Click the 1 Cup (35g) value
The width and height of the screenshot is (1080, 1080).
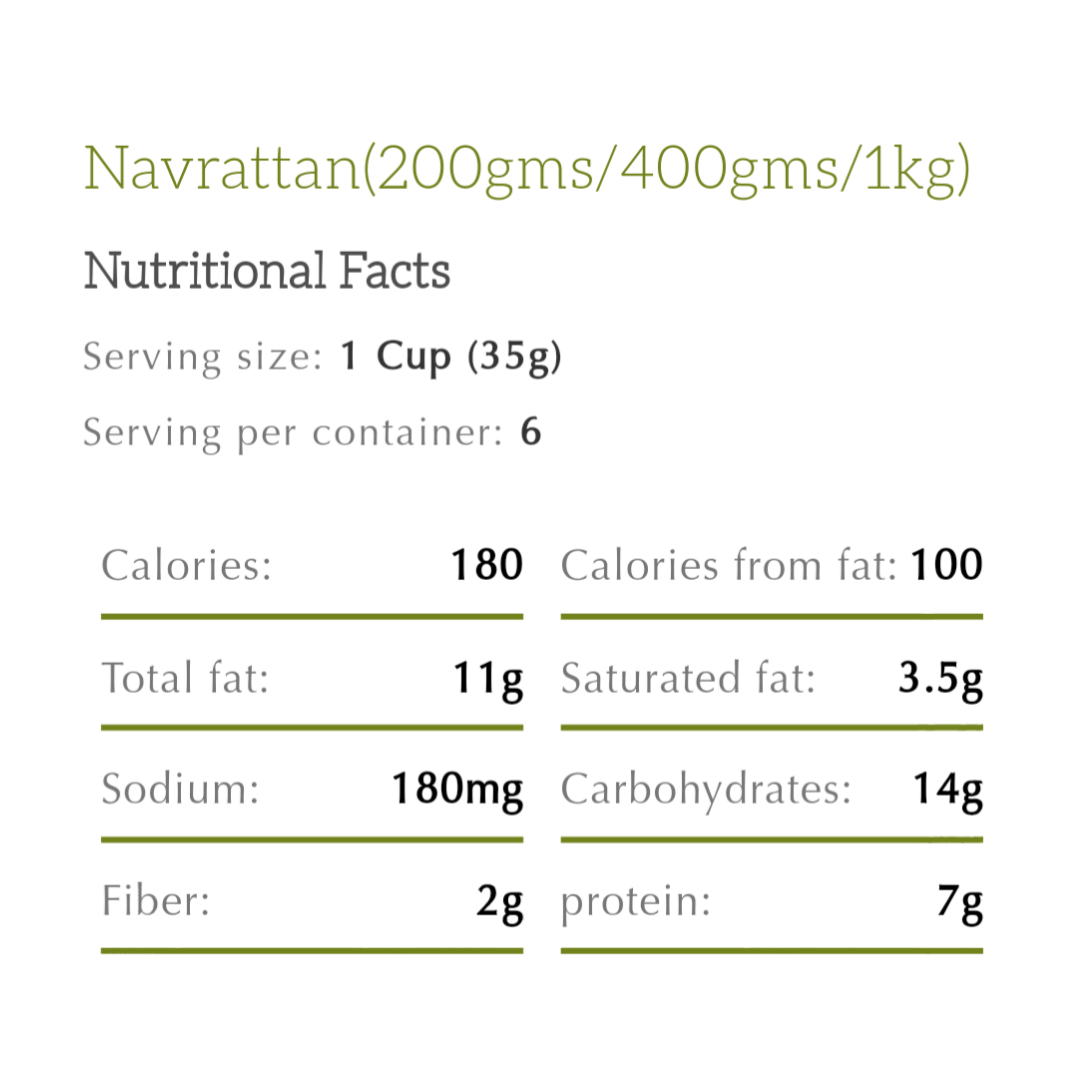coord(451,357)
